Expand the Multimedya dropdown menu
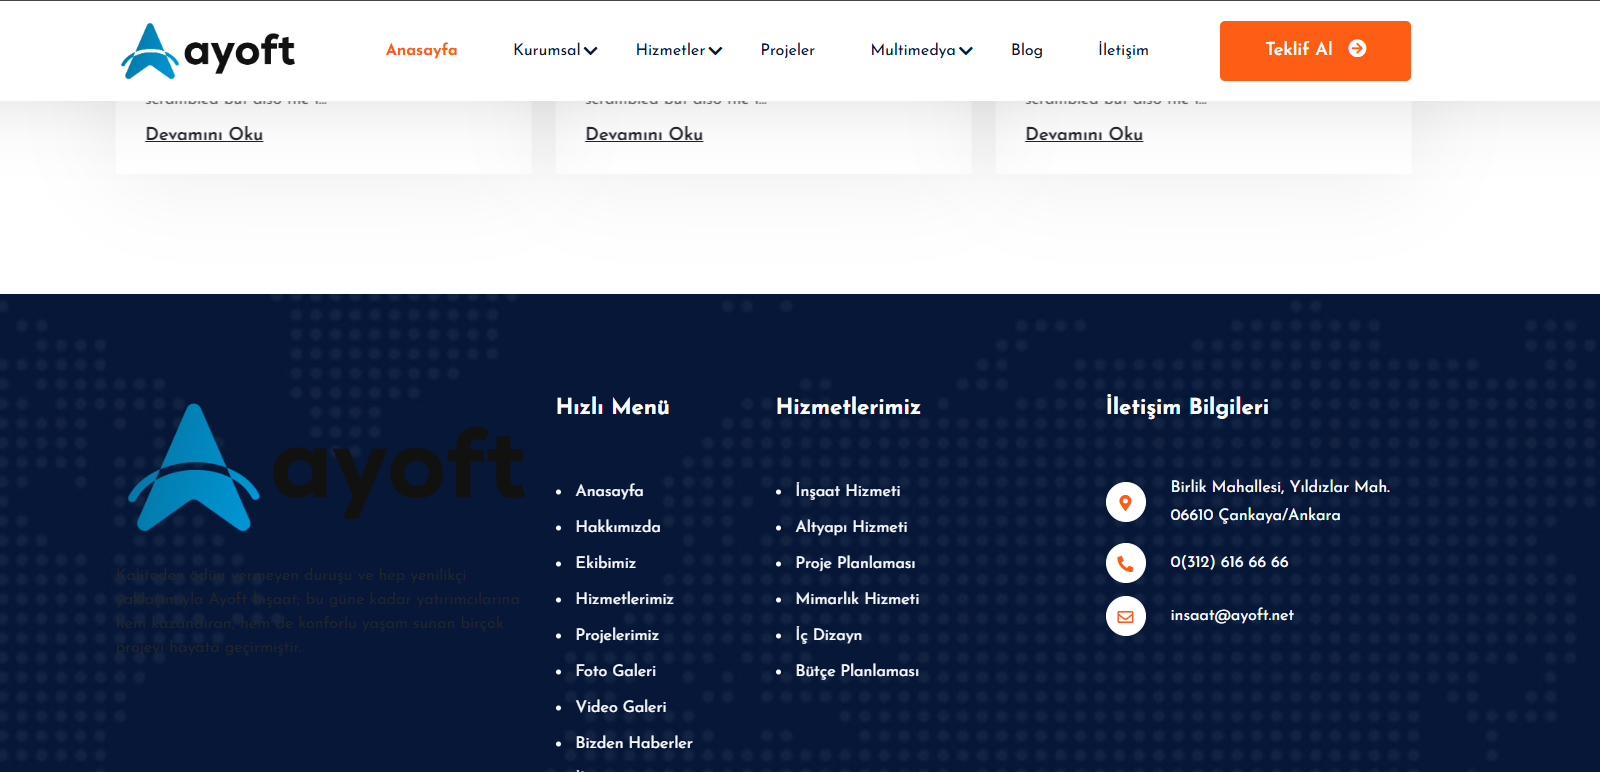Screen dimensions: 1600x772 point(921,50)
